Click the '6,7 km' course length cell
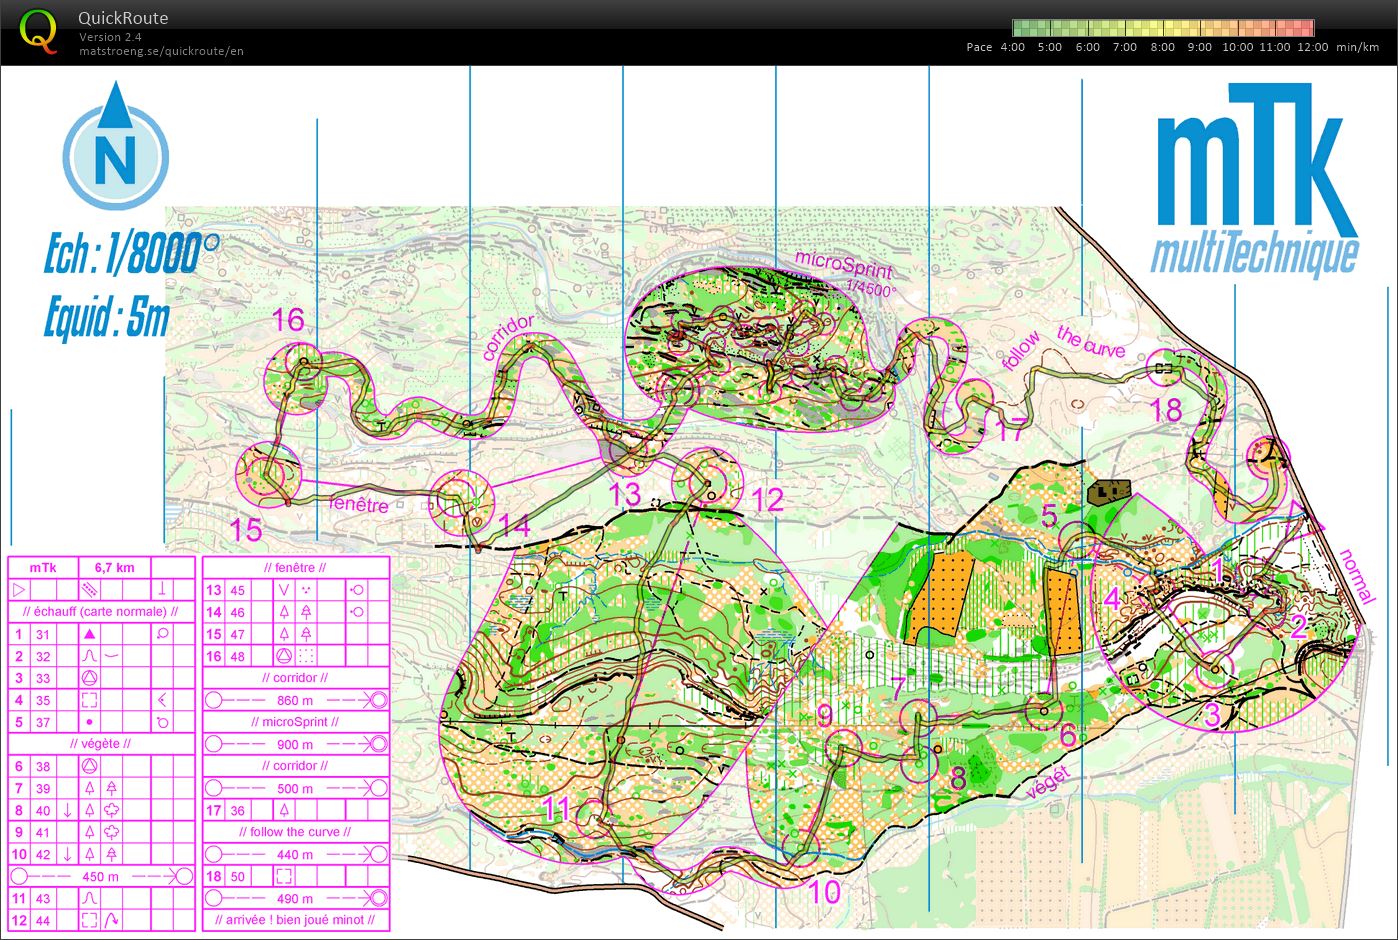Viewport: 1398px width, 940px height. [114, 567]
